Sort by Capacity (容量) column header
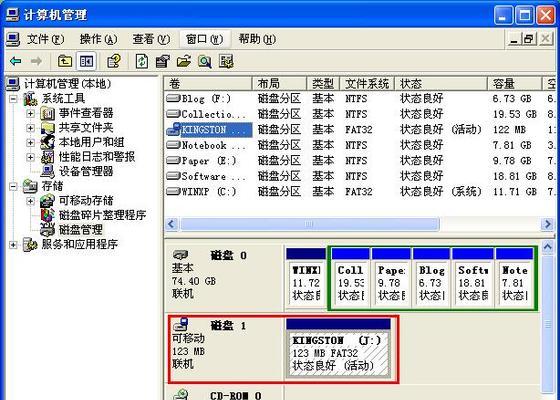Viewport: 560px width, 400px height. pos(515,84)
